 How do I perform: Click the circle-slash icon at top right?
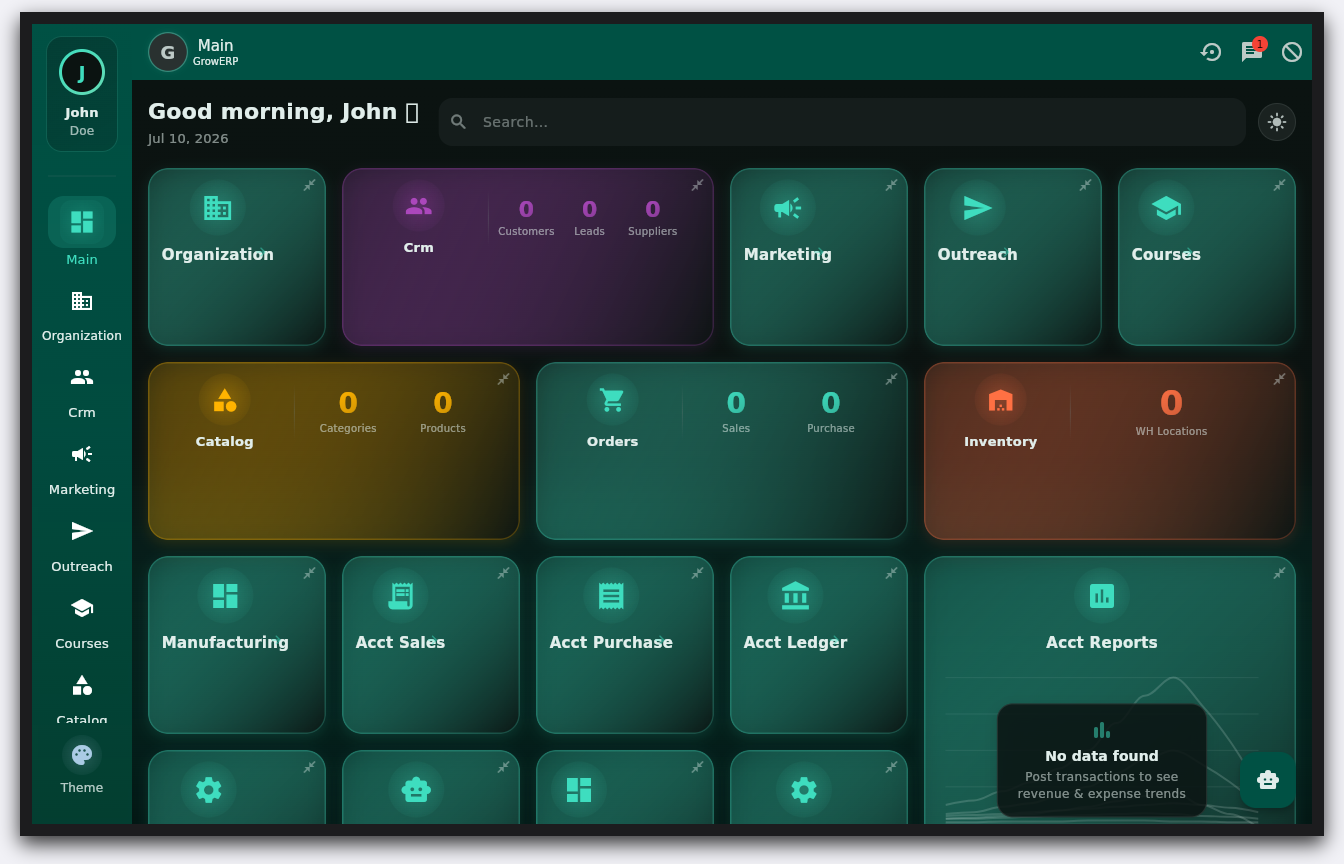[x=1292, y=52]
